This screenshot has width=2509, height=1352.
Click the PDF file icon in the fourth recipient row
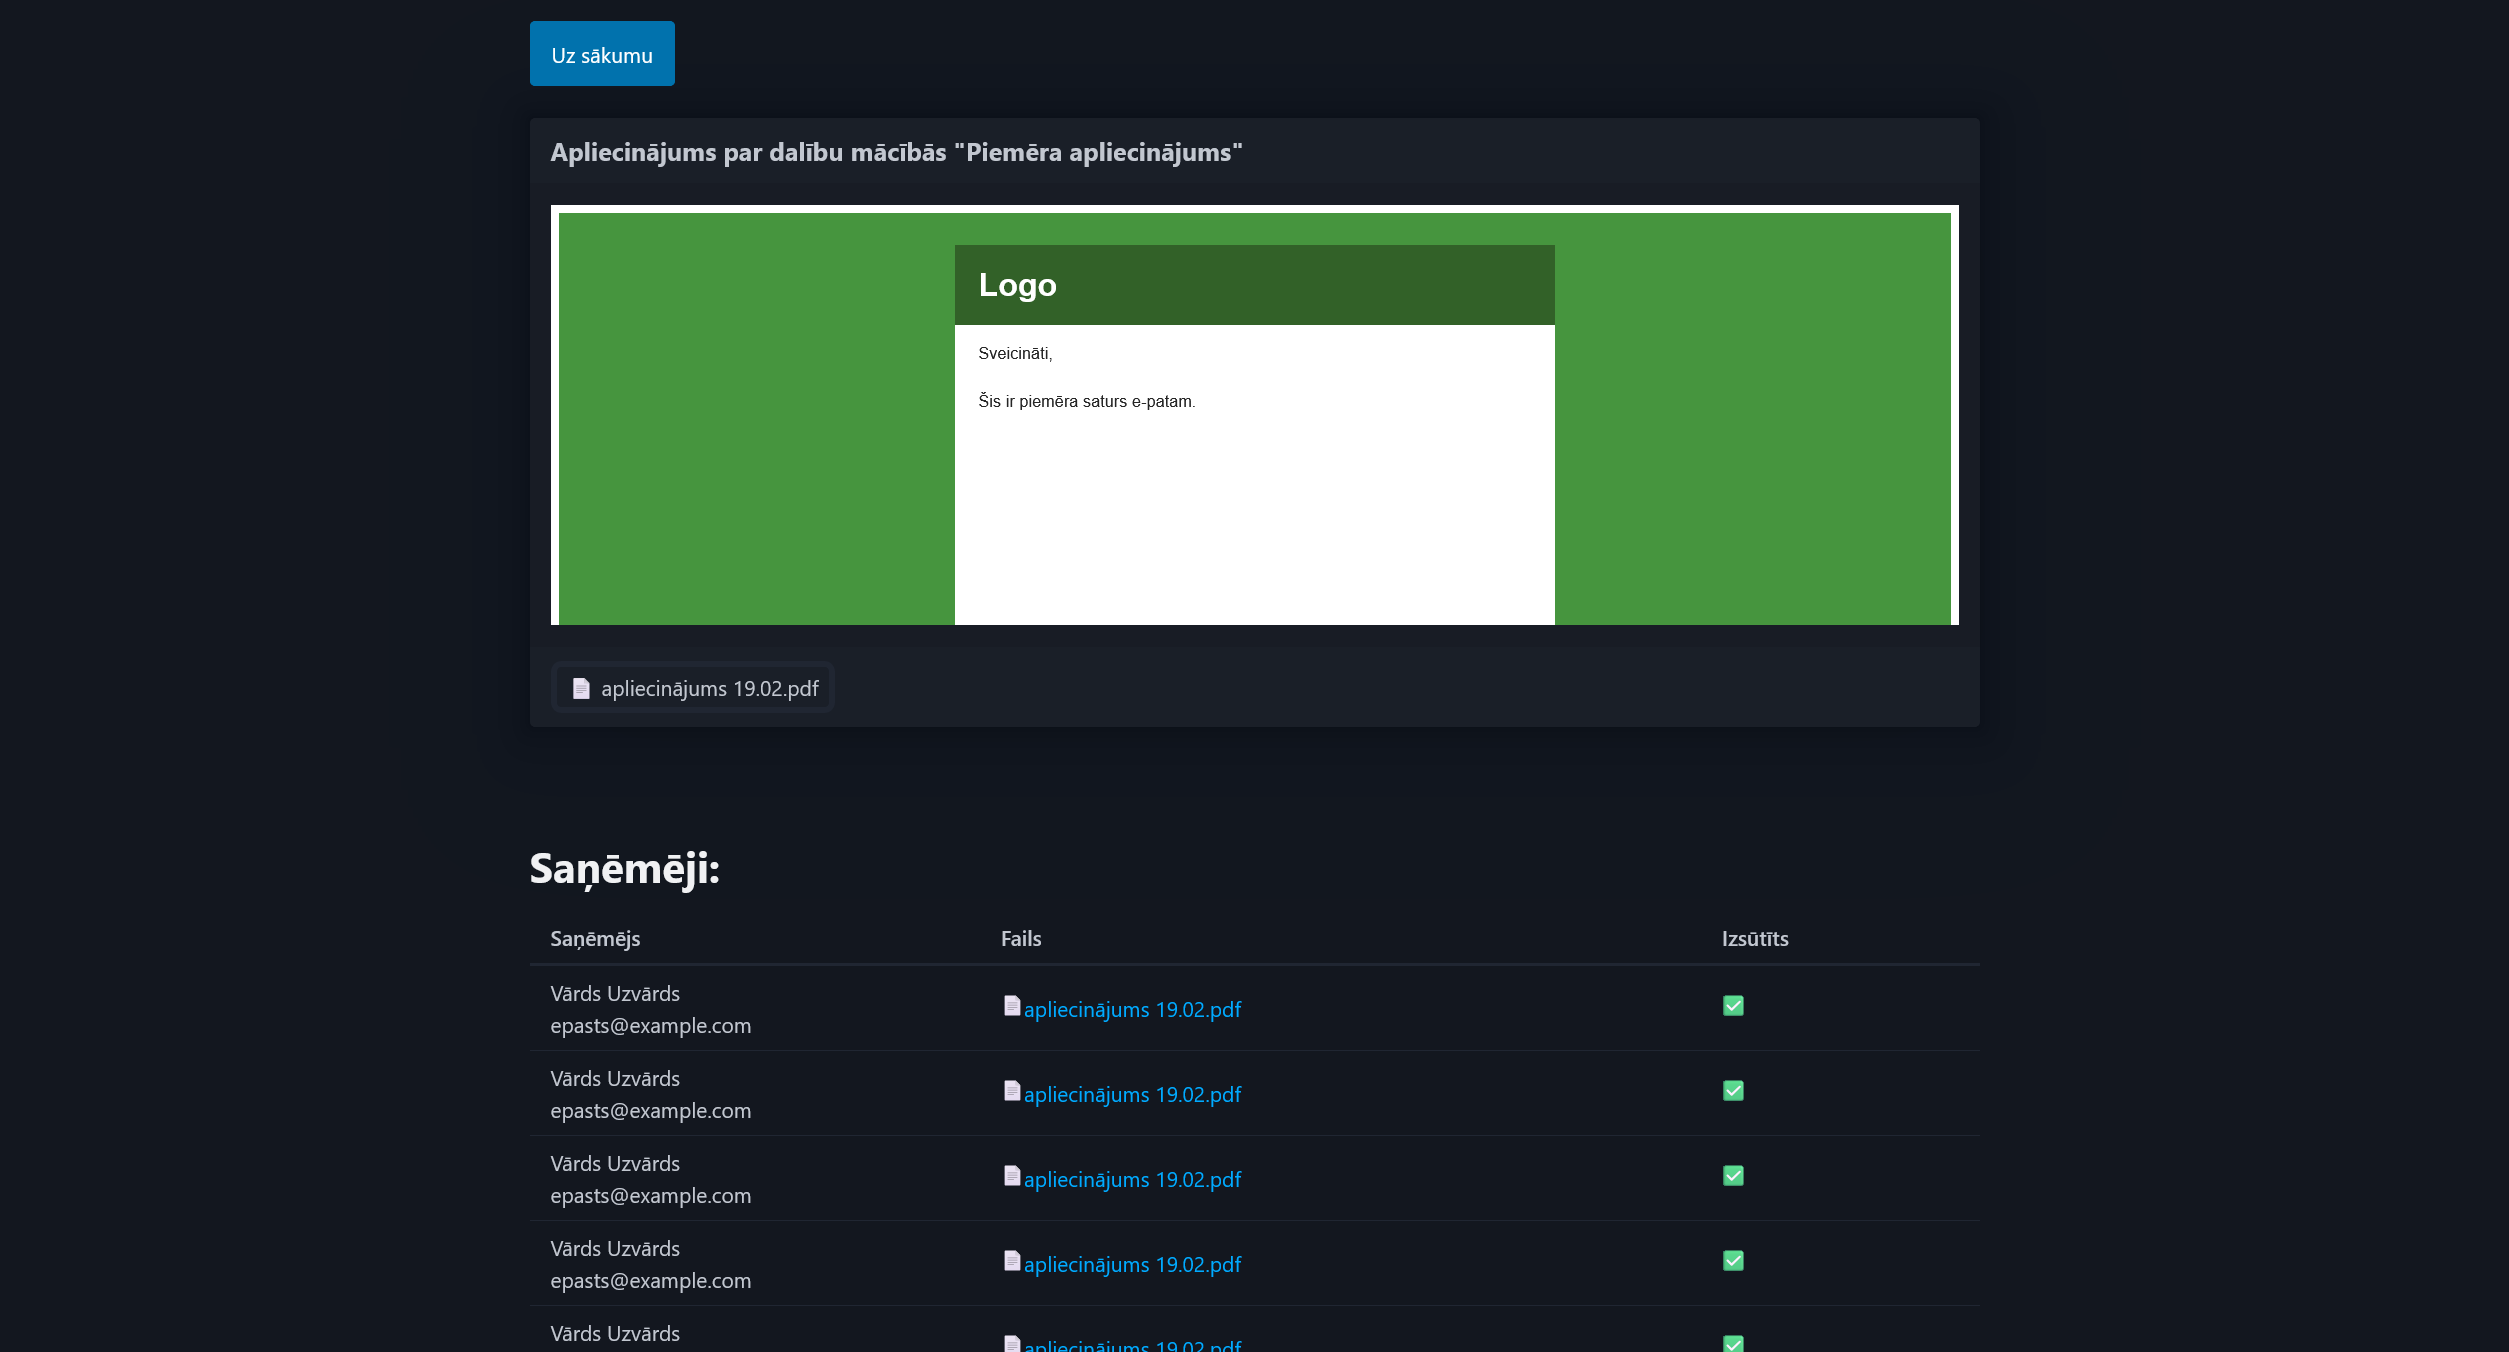pyautogui.click(x=1012, y=1260)
